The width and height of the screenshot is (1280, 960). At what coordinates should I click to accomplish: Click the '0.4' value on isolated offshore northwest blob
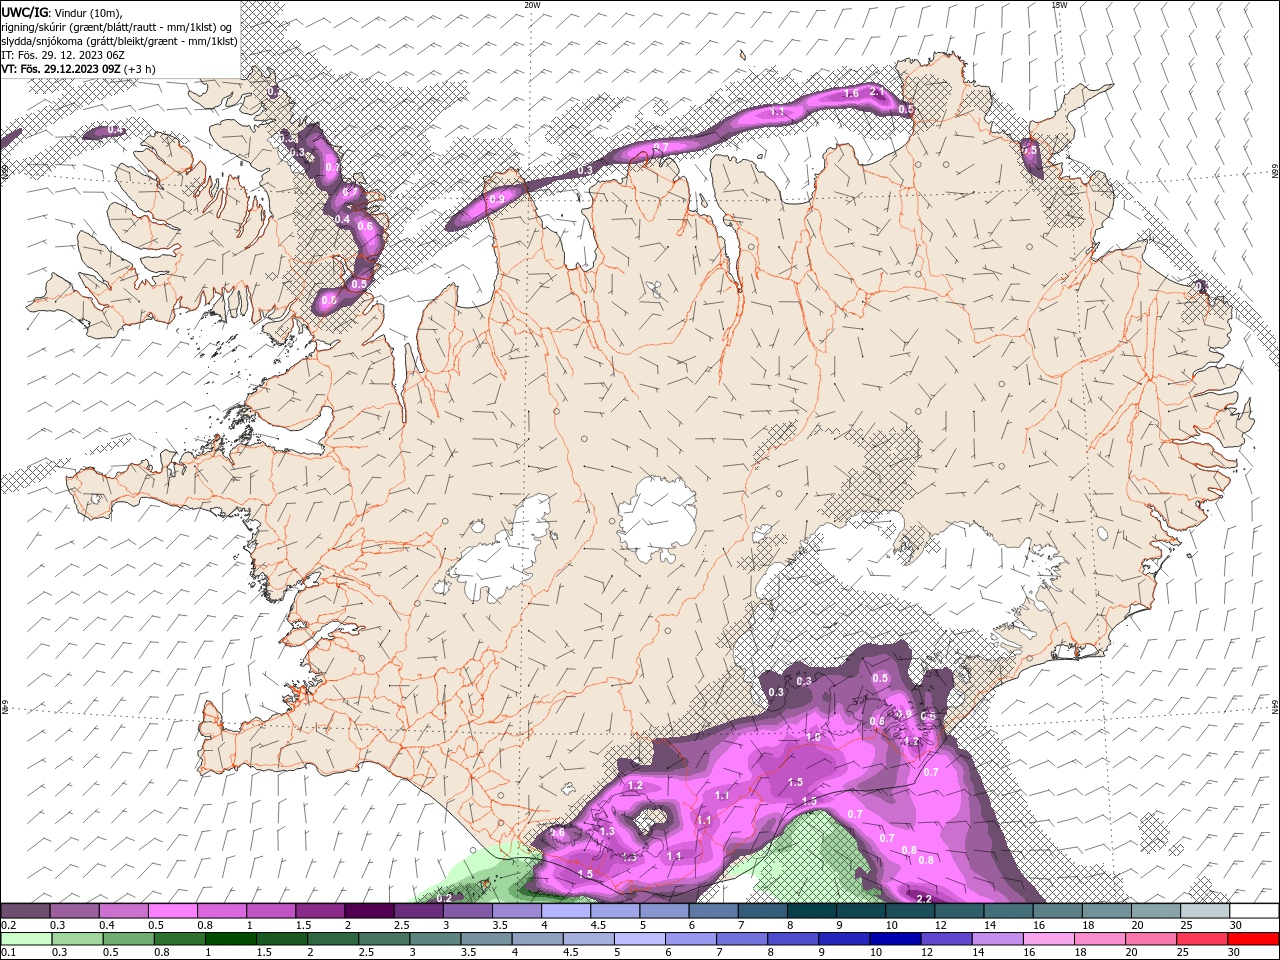pos(115,130)
